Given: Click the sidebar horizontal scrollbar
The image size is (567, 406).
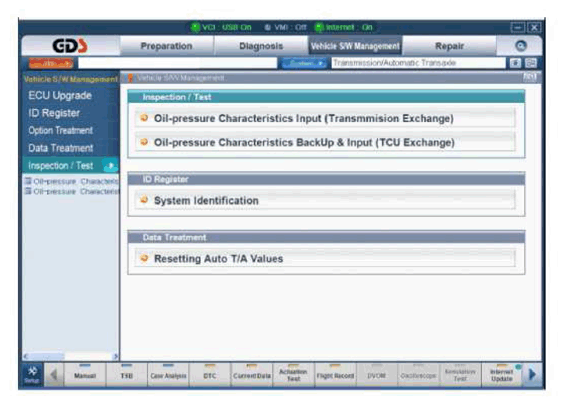Looking at the screenshot, I should (x=71, y=356).
